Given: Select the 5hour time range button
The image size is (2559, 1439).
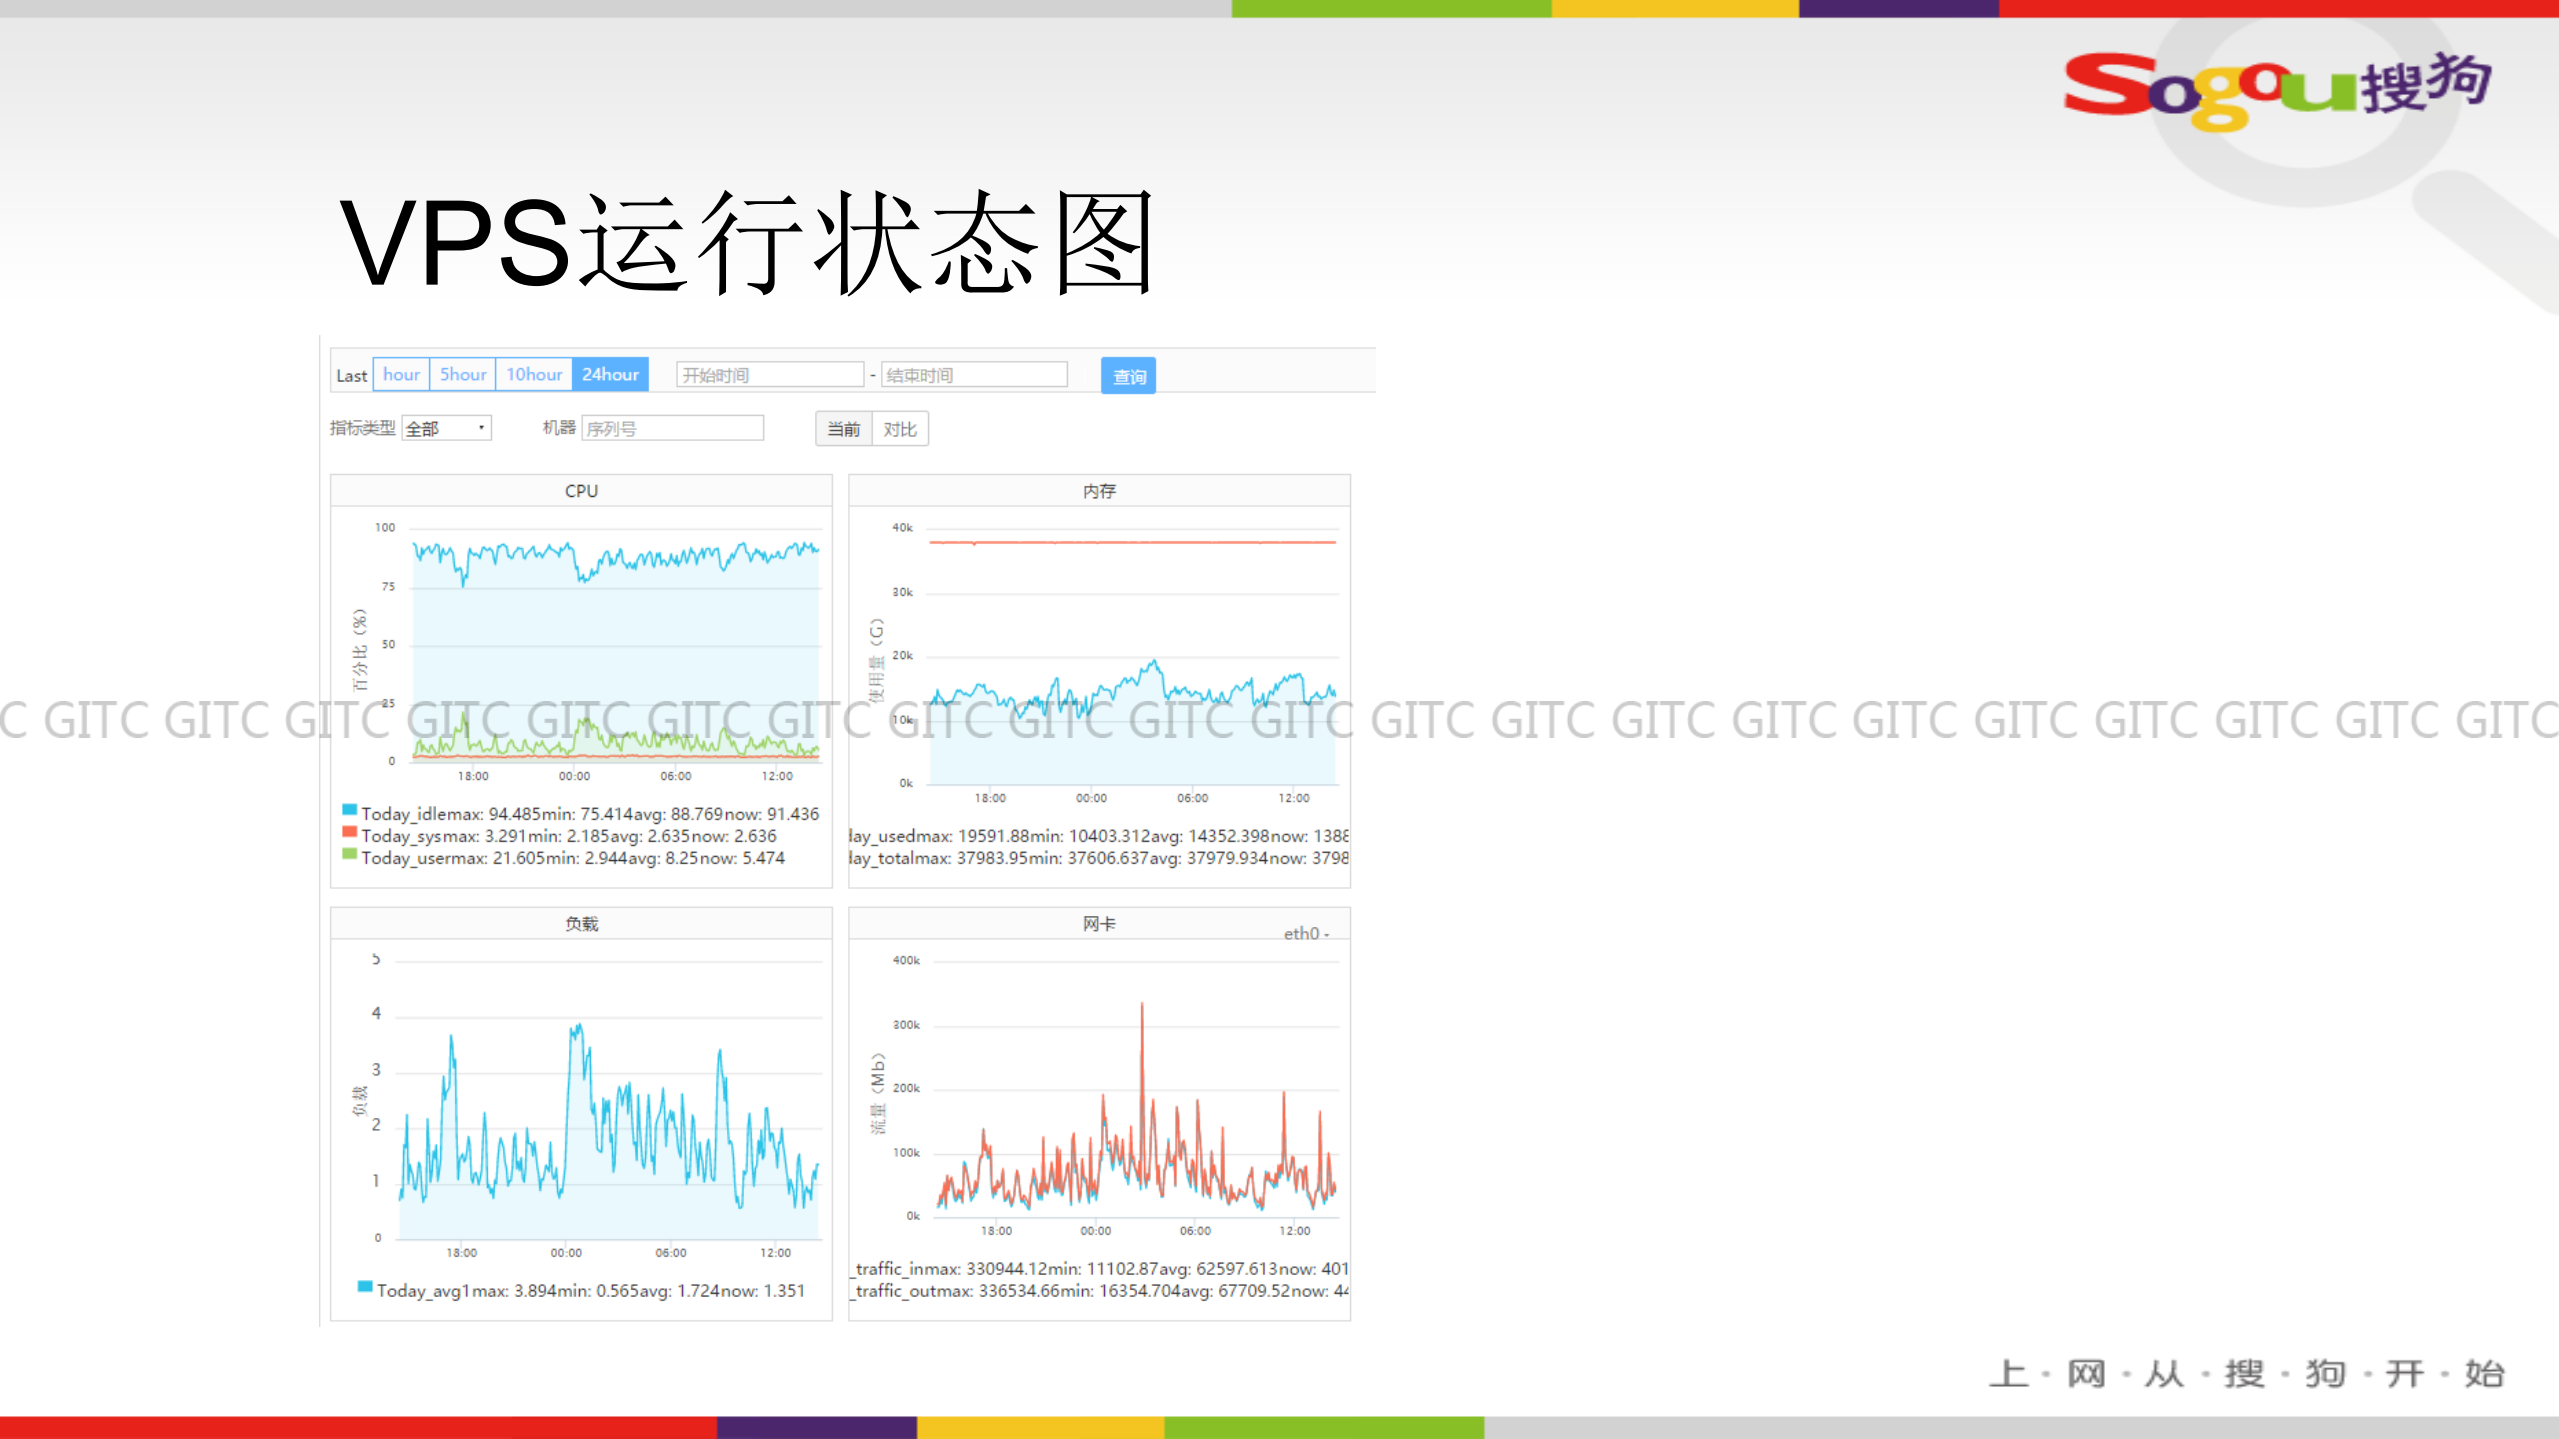Looking at the screenshot, I should 462,374.
